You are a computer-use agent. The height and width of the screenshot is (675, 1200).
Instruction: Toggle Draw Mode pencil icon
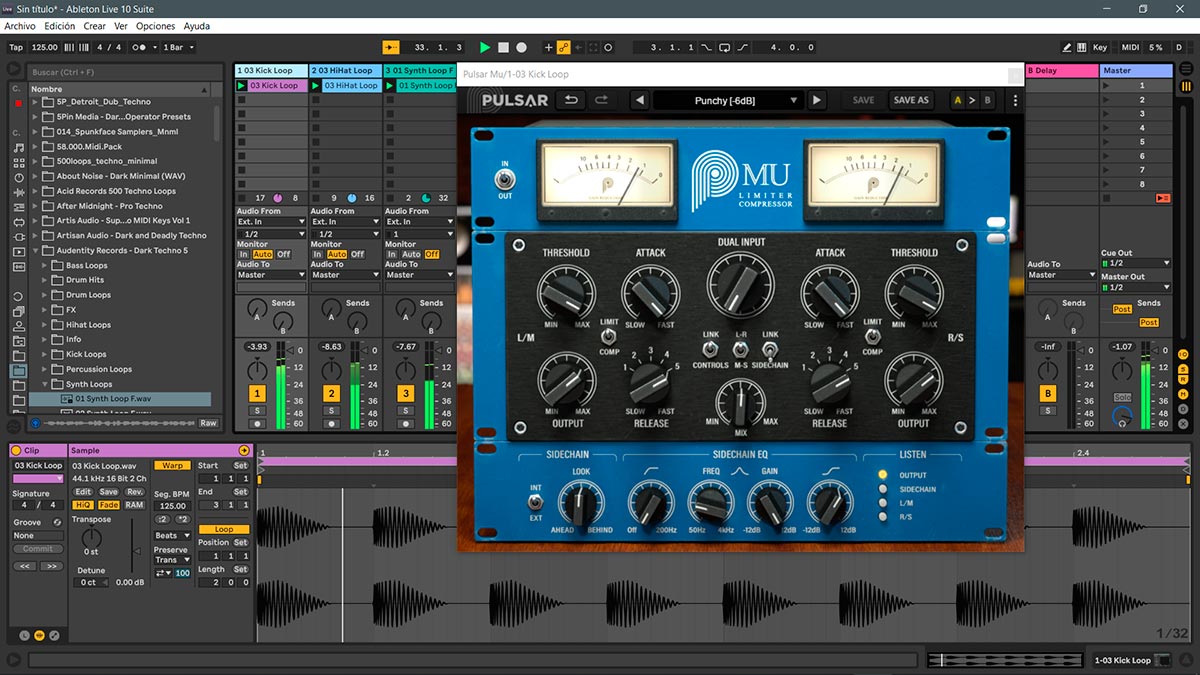tap(1068, 47)
